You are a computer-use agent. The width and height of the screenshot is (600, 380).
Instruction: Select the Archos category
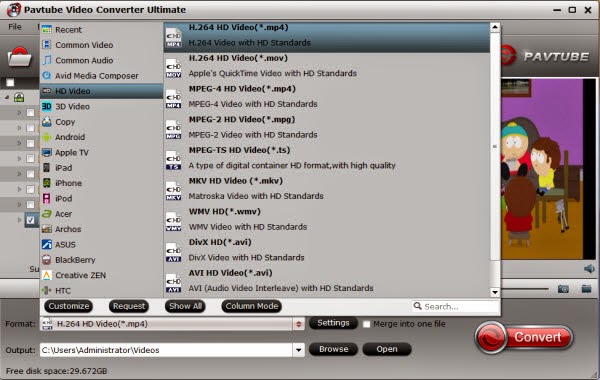click(101, 229)
